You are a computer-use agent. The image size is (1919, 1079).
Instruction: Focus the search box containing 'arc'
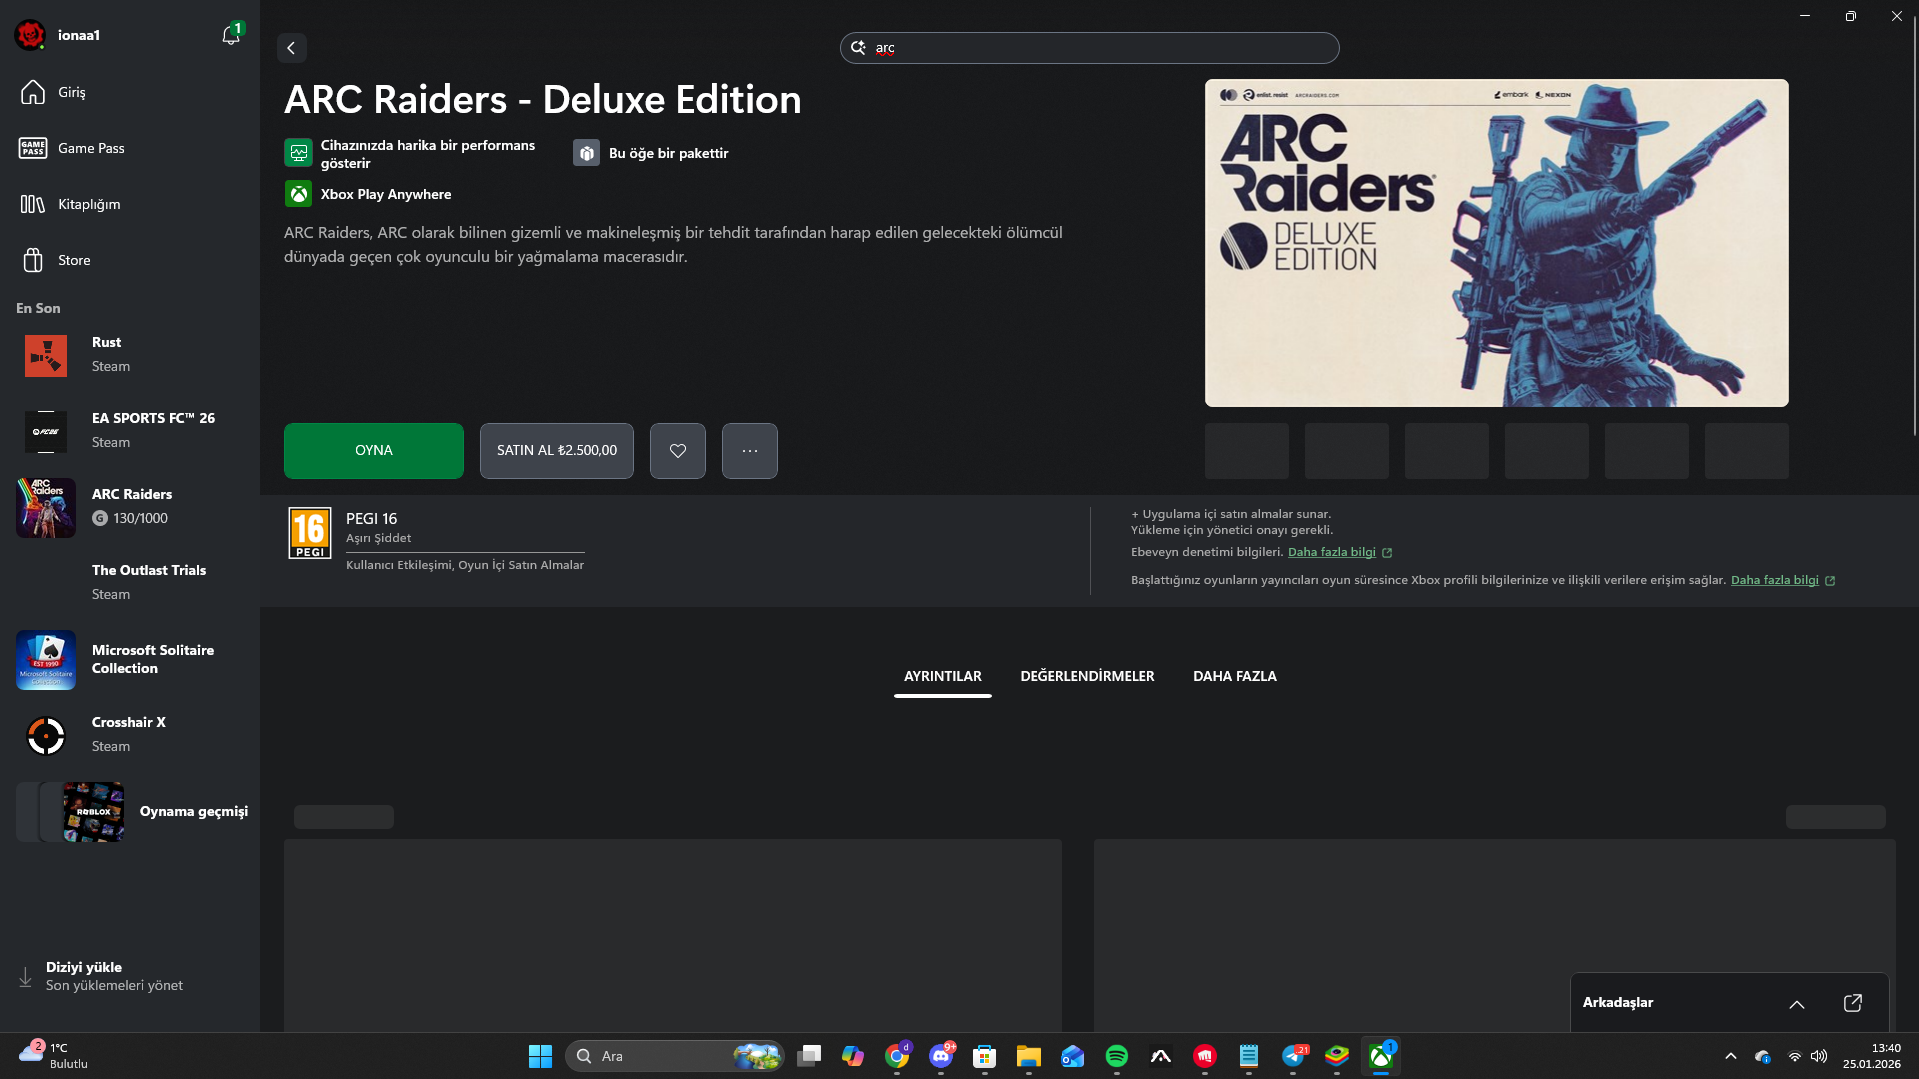coord(1089,48)
